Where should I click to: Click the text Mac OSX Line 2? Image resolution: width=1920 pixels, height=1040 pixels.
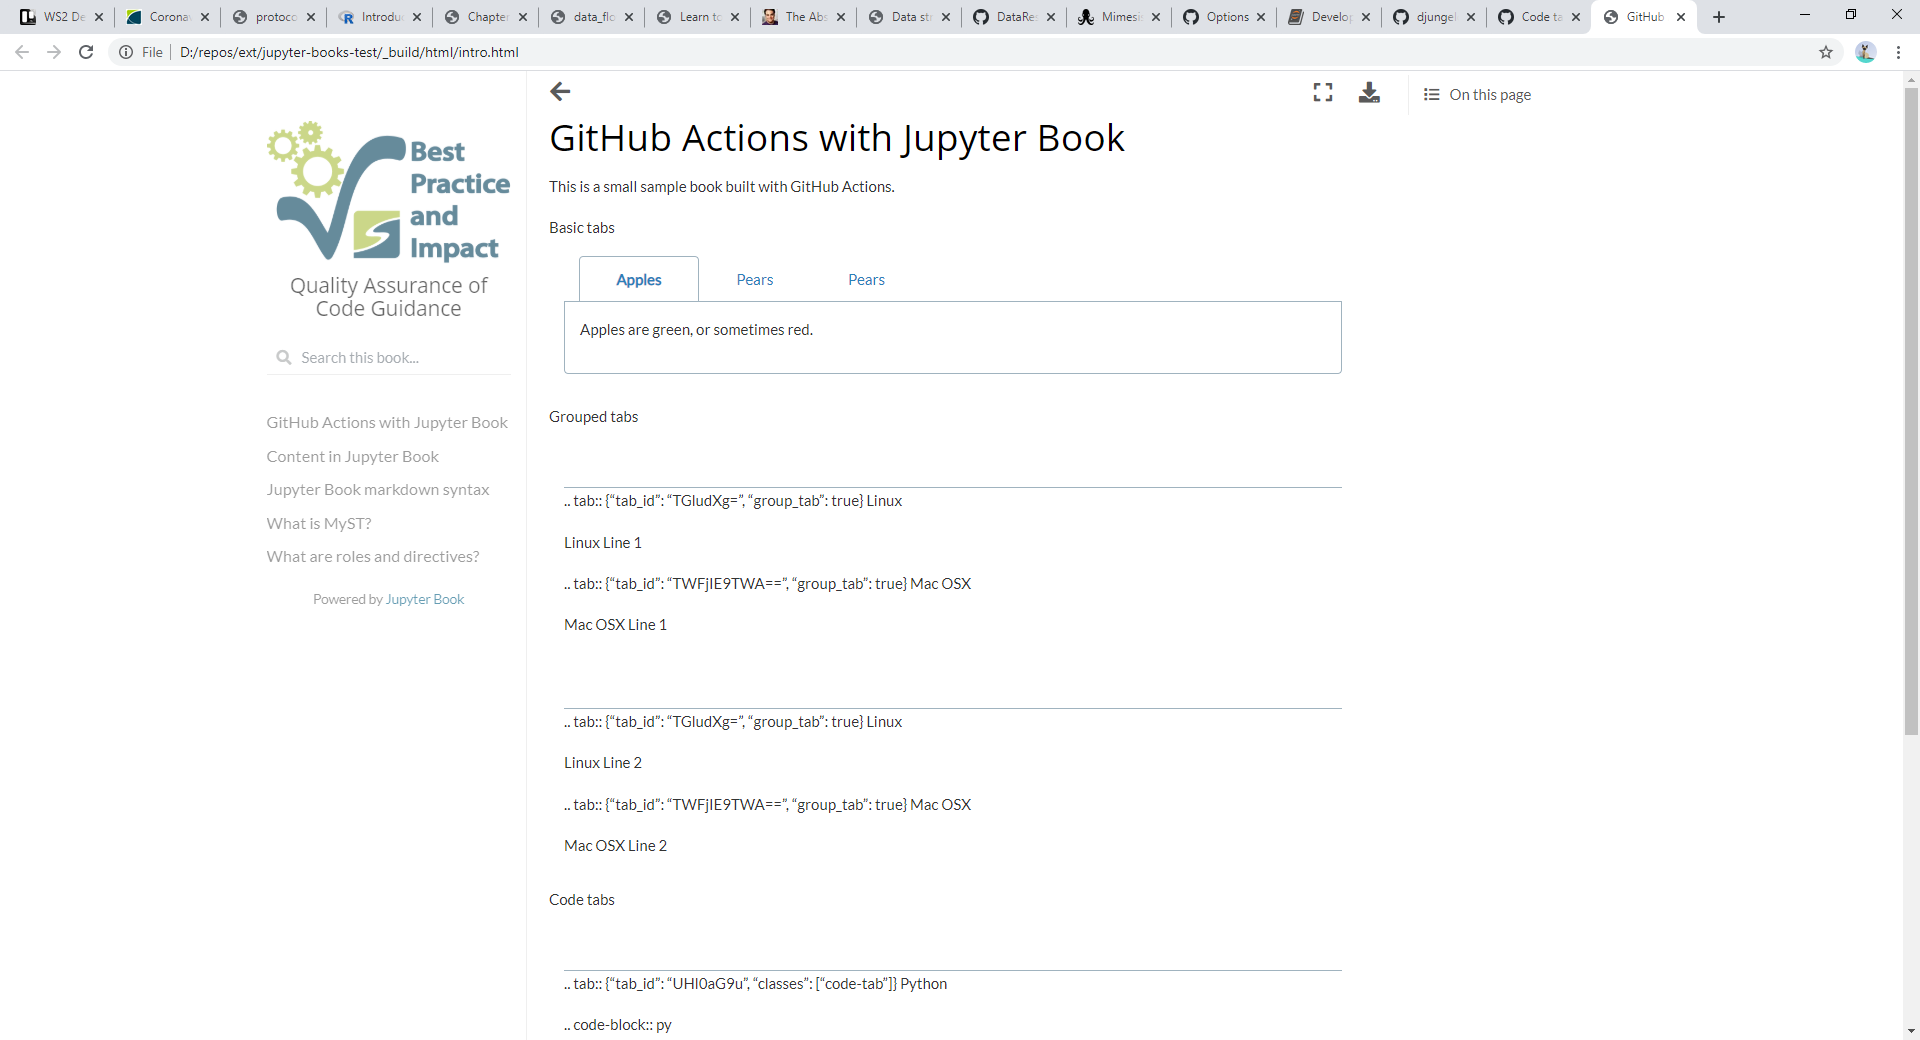pyautogui.click(x=615, y=846)
